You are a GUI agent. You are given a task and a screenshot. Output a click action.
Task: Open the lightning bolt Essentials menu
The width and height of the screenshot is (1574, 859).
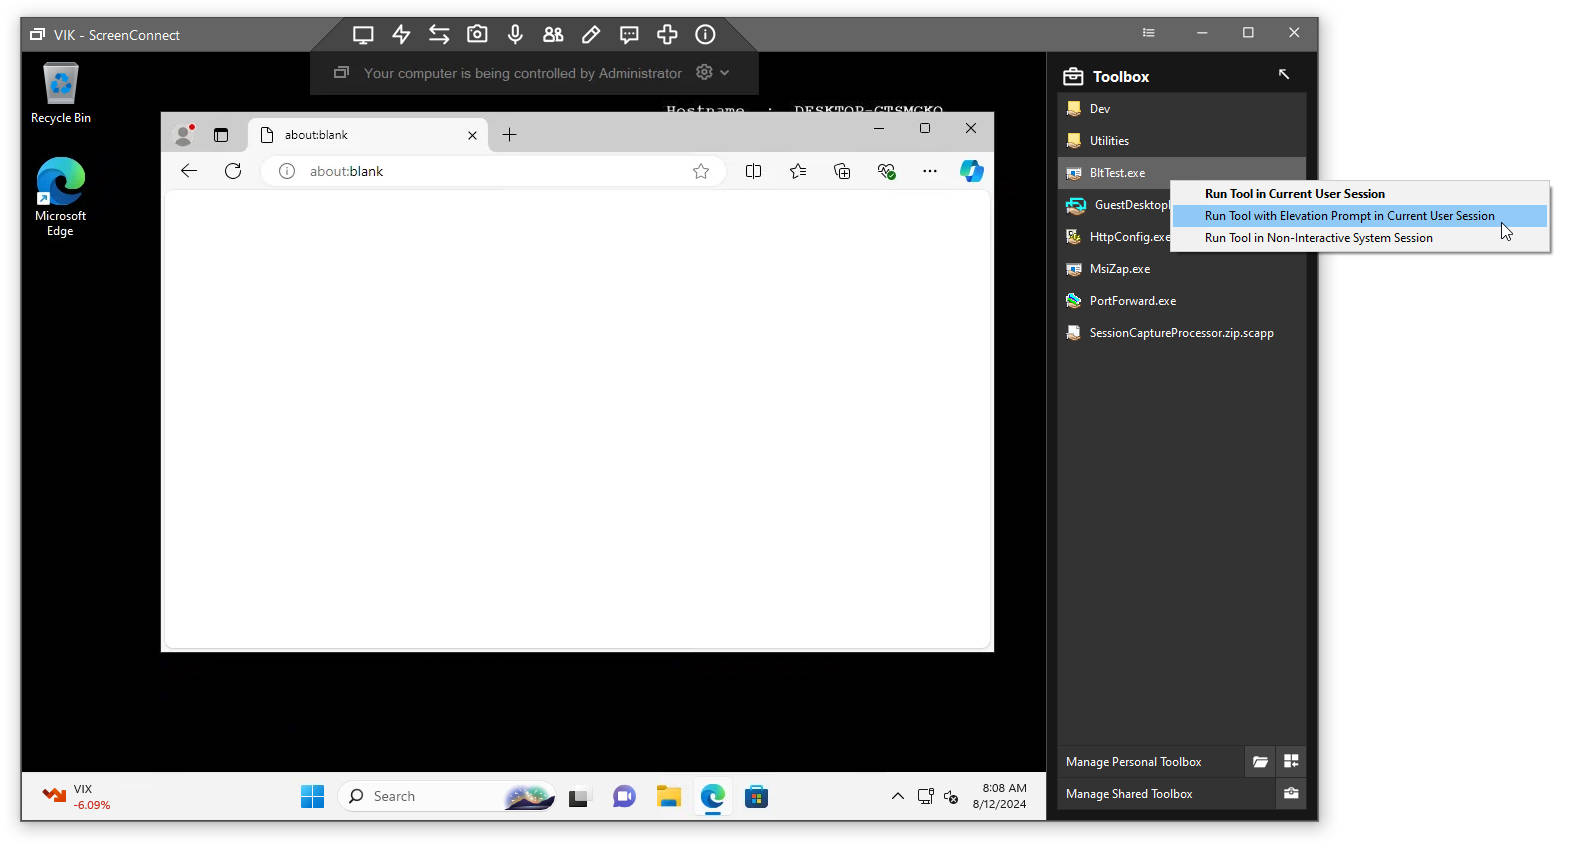(401, 34)
